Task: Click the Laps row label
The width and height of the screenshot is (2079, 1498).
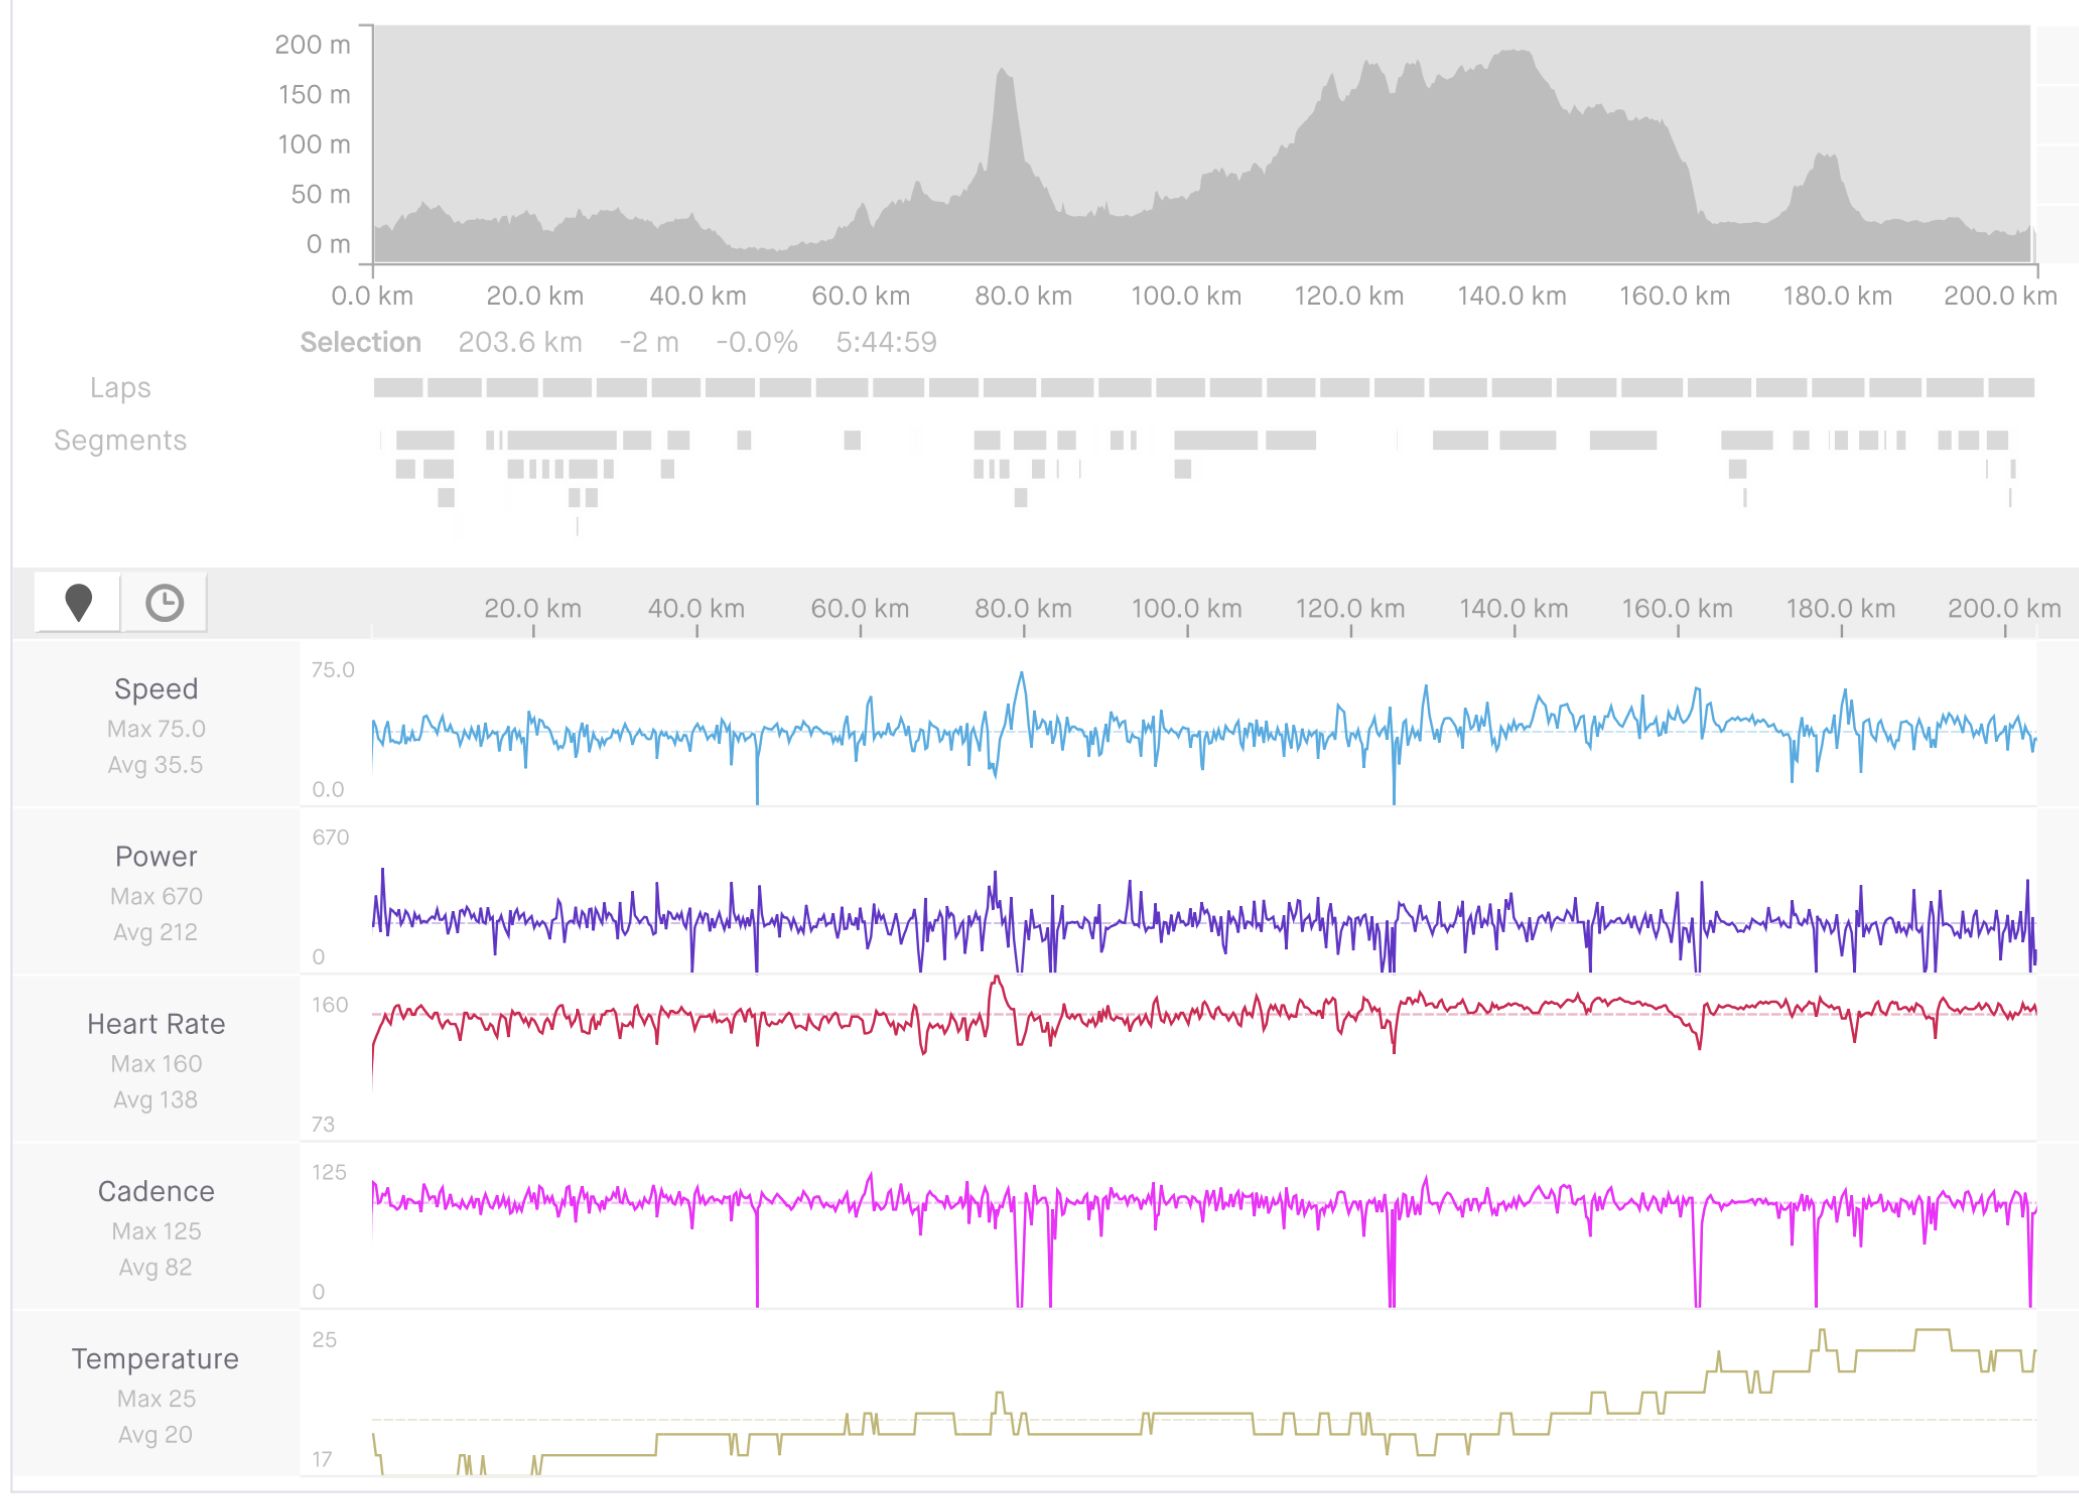Action: [120, 388]
